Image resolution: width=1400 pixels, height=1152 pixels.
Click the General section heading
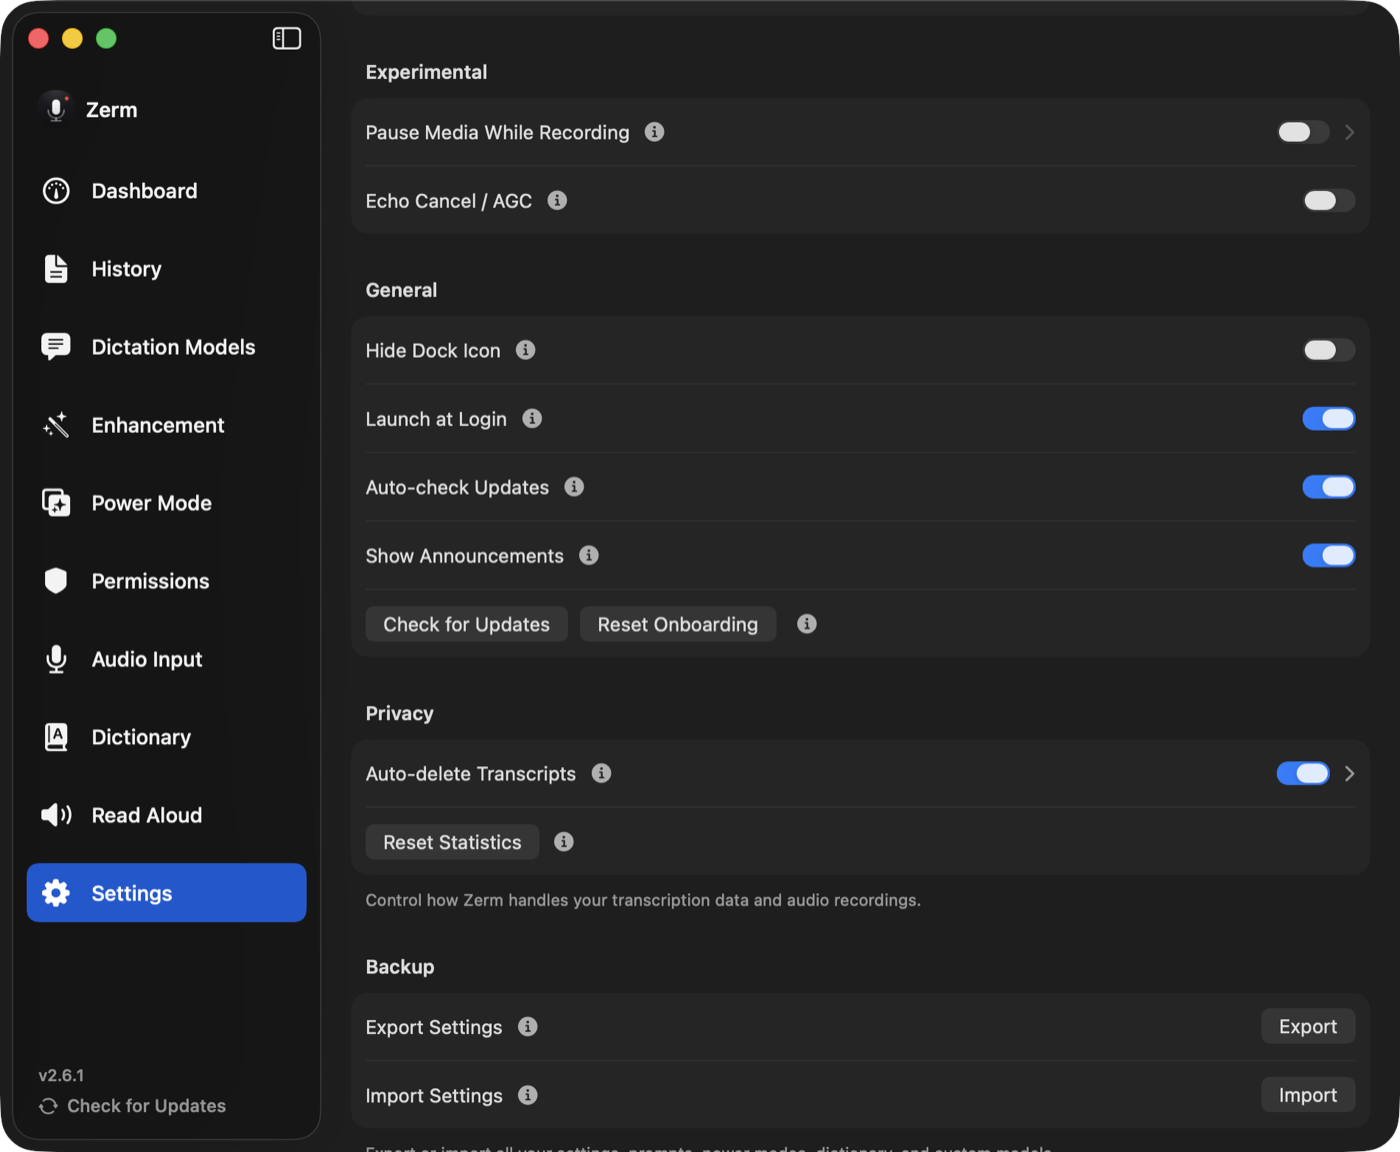pos(401,290)
